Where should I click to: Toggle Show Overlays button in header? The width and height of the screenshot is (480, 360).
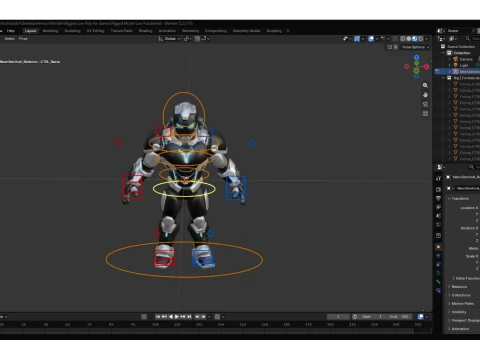371,39
